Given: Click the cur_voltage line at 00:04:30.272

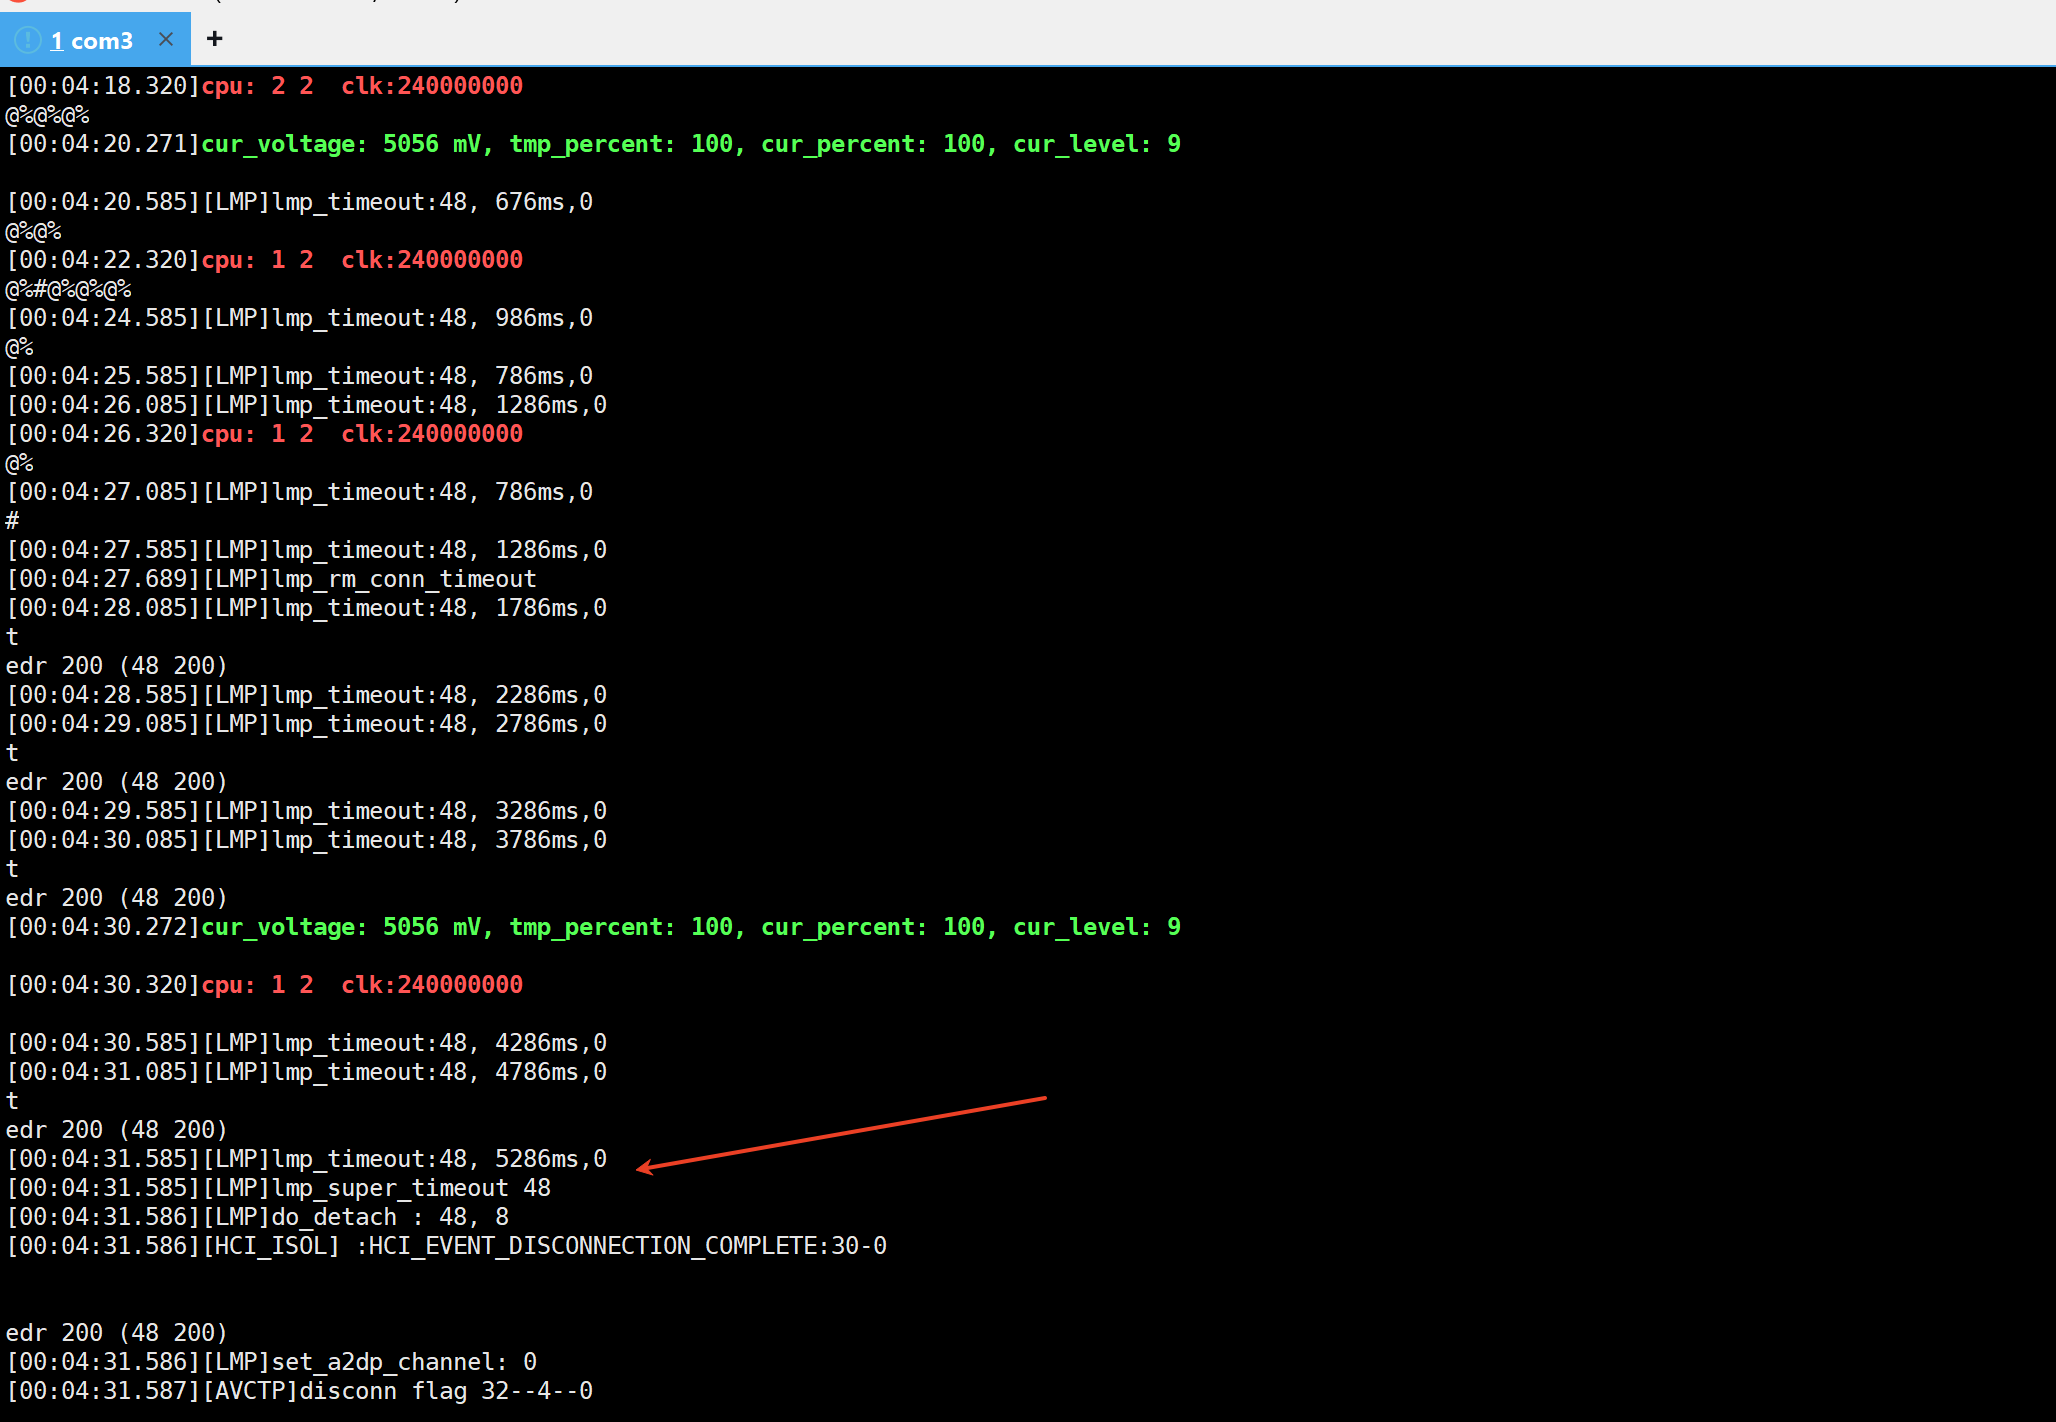Looking at the screenshot, I should (x=594, y=927).
